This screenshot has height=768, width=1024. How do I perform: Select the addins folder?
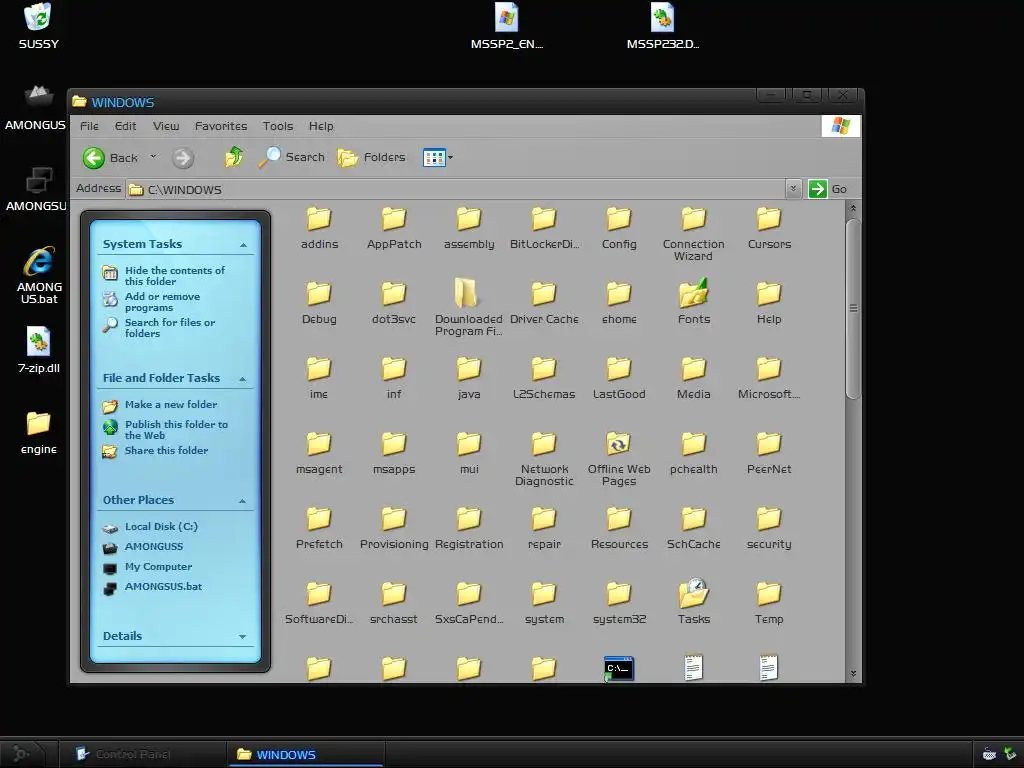click(x=319, y=227)
